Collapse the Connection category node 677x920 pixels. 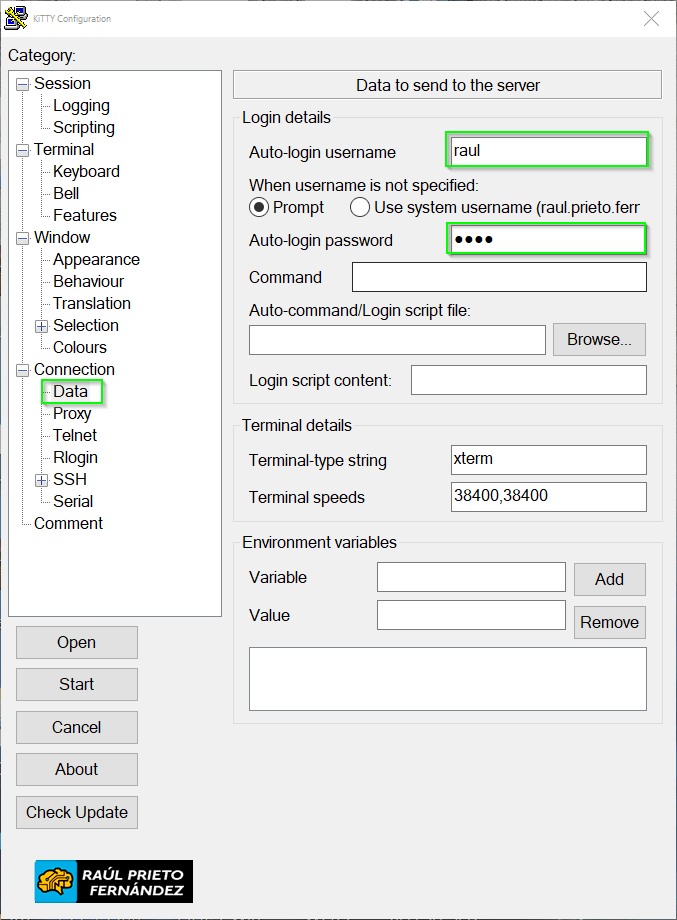pos(22,370)
